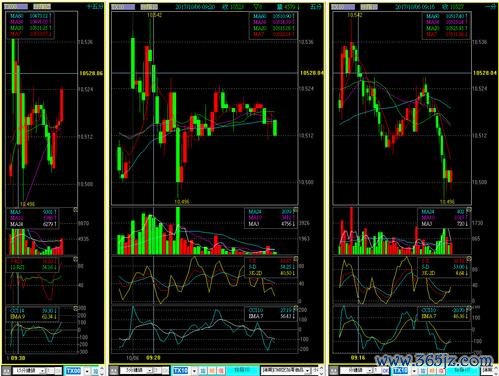The width and height of the screenshot is (499, 376).
Task: Select the first tab atop the middle chart
Action: click(x=123, y=7)
